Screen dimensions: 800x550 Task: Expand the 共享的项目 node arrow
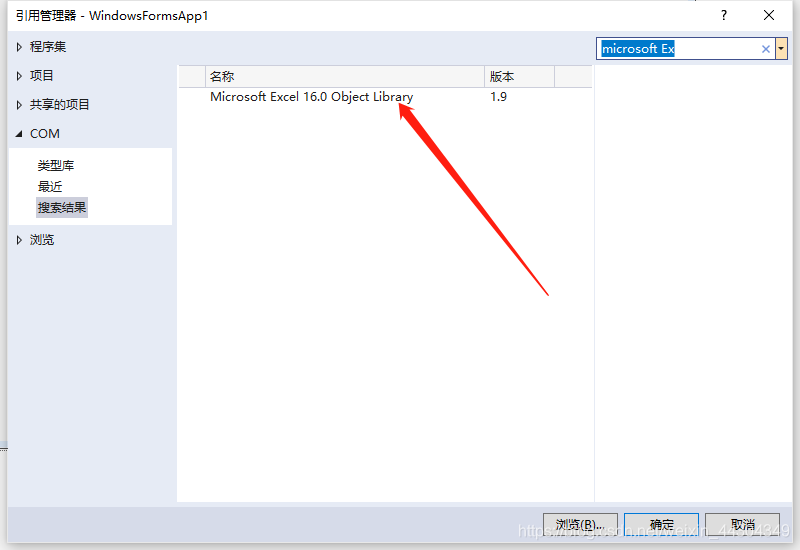pyautogui.click(x=19, y=105)
